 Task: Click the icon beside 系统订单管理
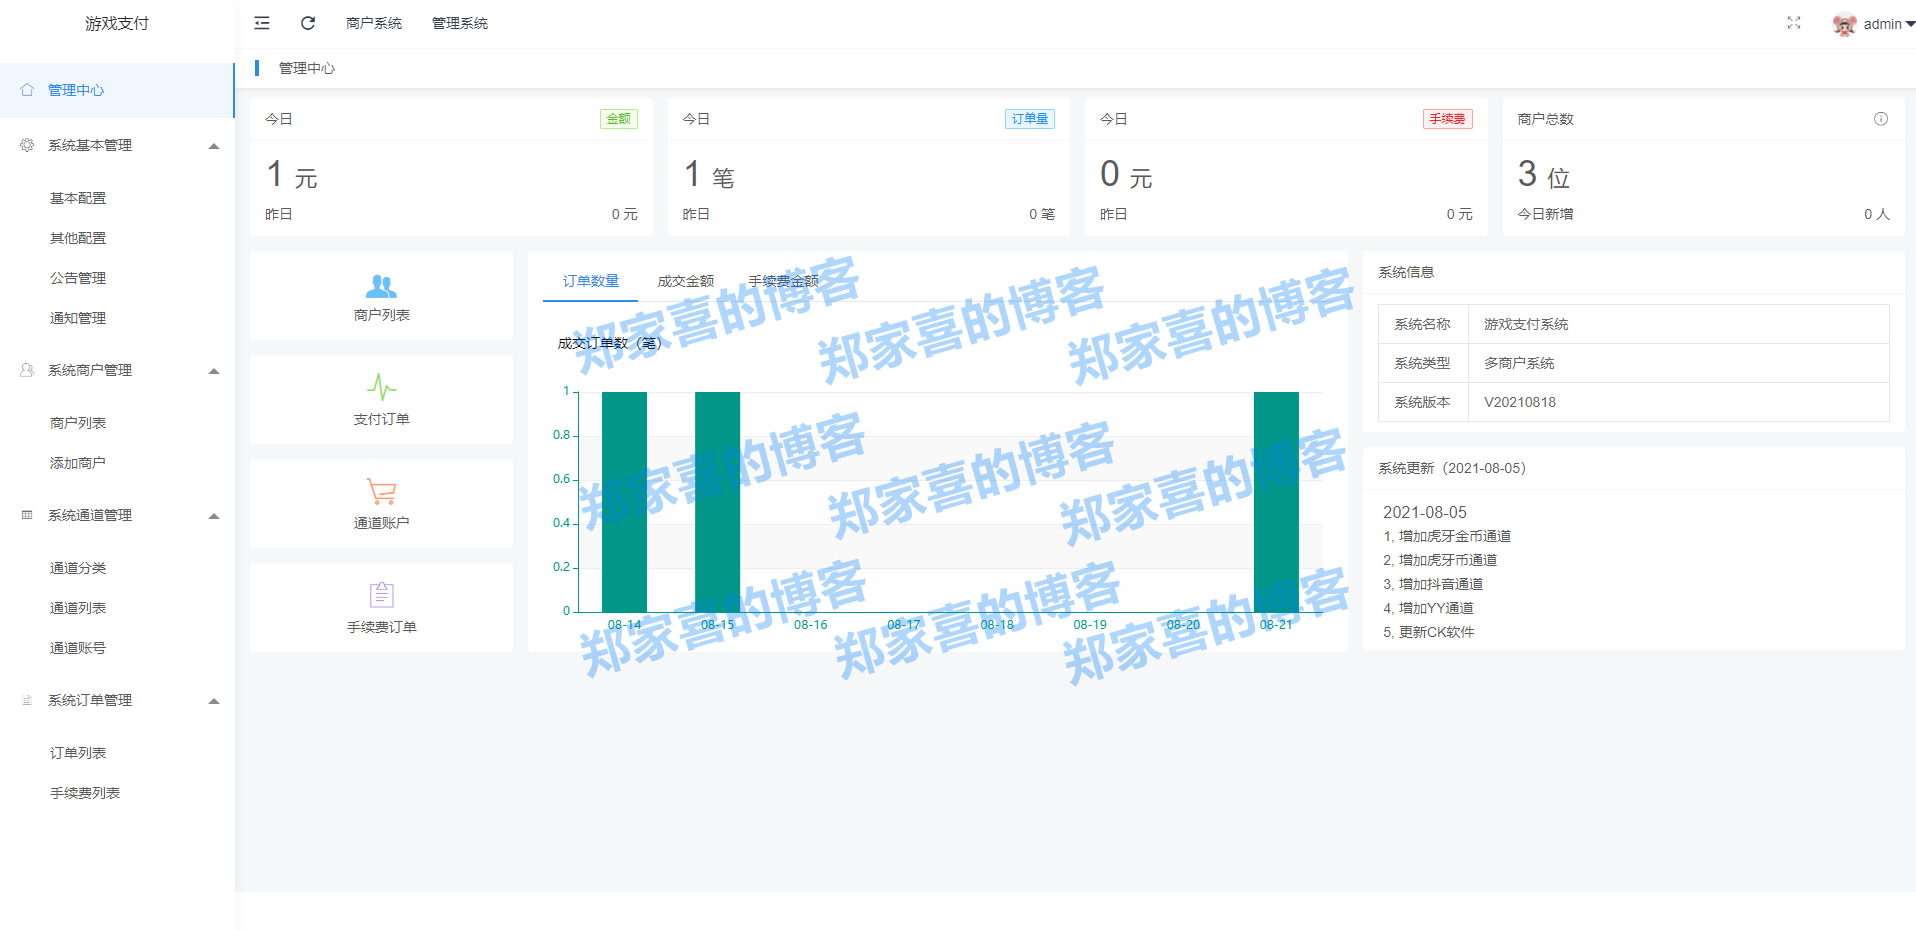point(27,700)
